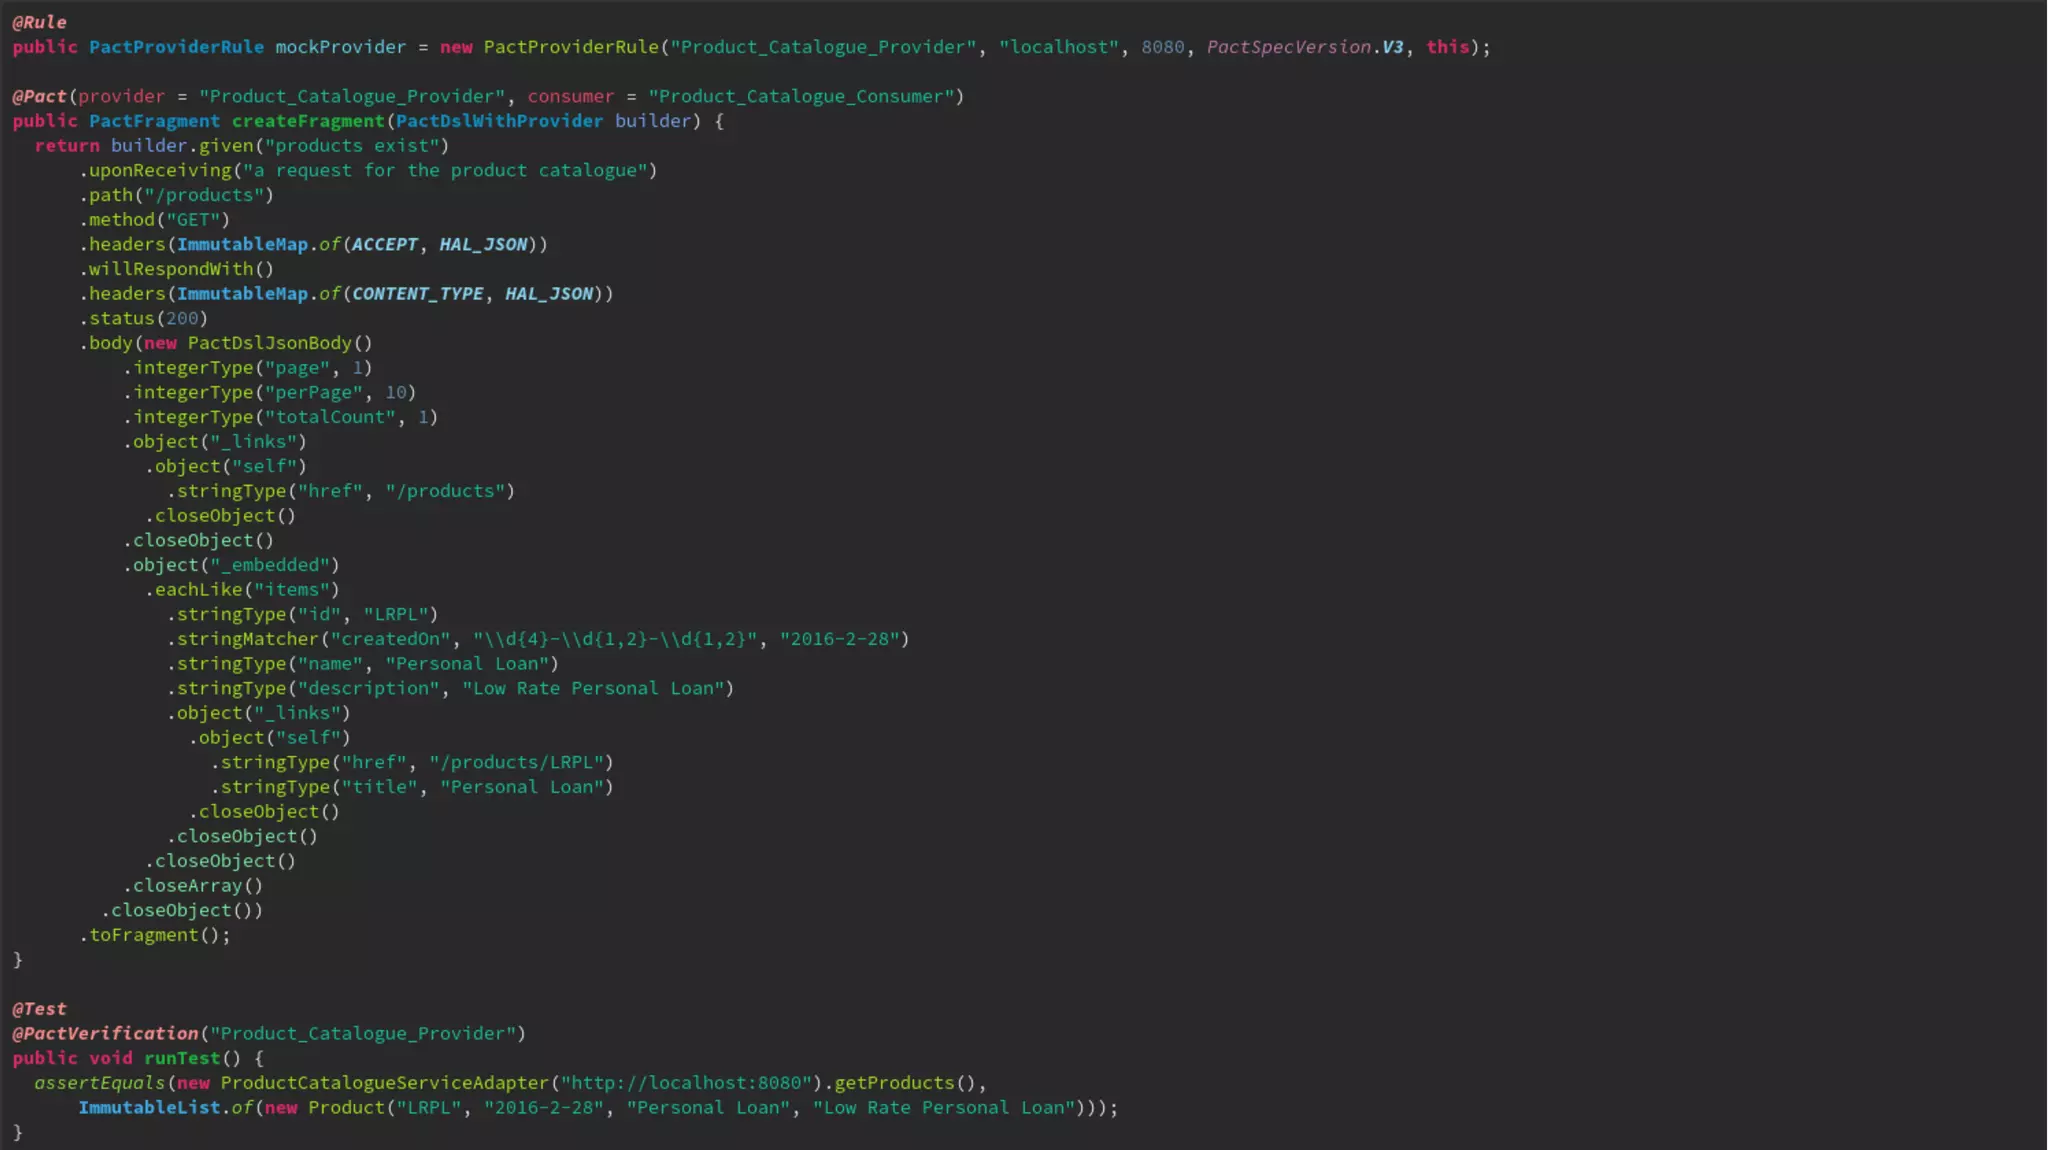Click the closeArray() call
The width and height of the screenshot is (2048, 1150).
(197, 886)
